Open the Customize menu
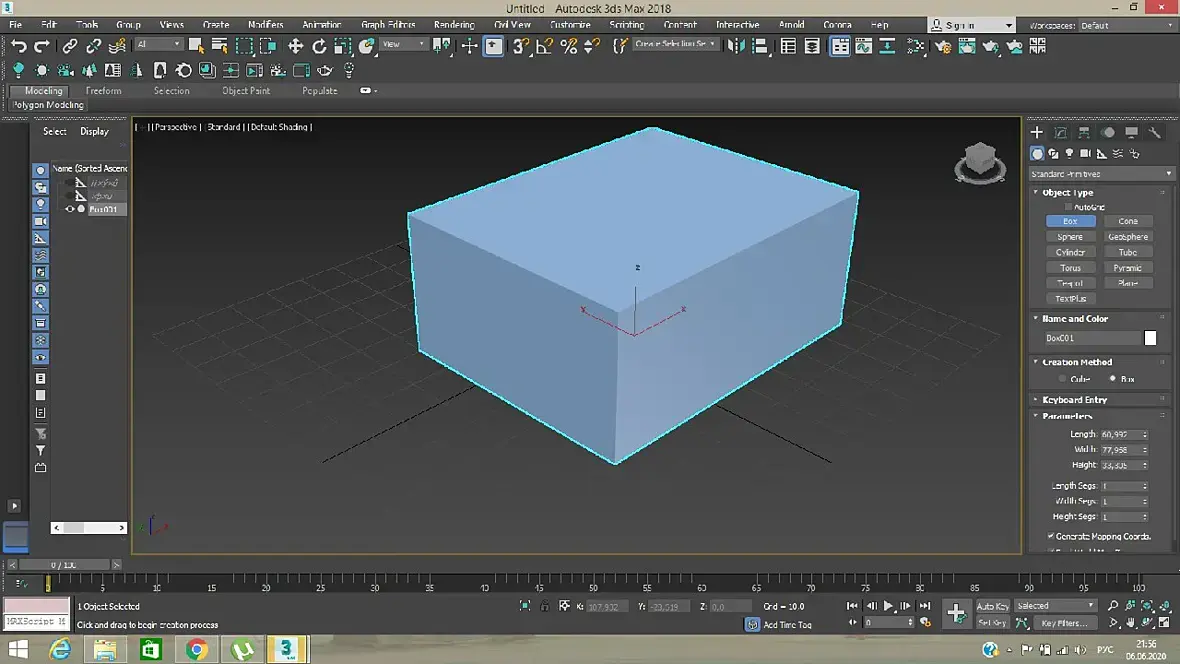The image size is (1180, 664). [570, 25]
